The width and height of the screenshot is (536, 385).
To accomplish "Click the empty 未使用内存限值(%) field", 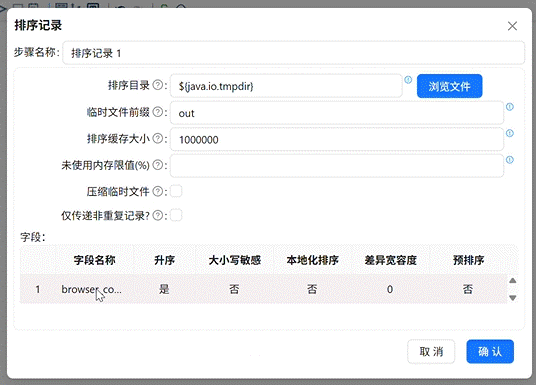I will (337, 166).
